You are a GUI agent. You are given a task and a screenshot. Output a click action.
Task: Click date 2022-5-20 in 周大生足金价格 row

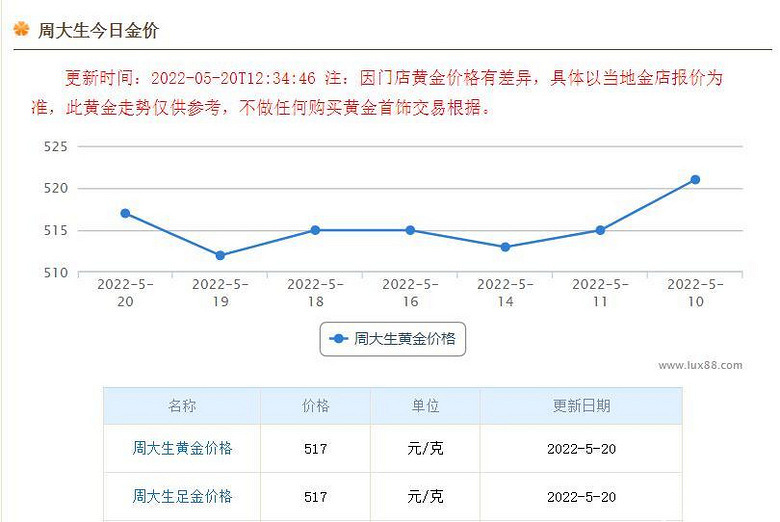582,497
